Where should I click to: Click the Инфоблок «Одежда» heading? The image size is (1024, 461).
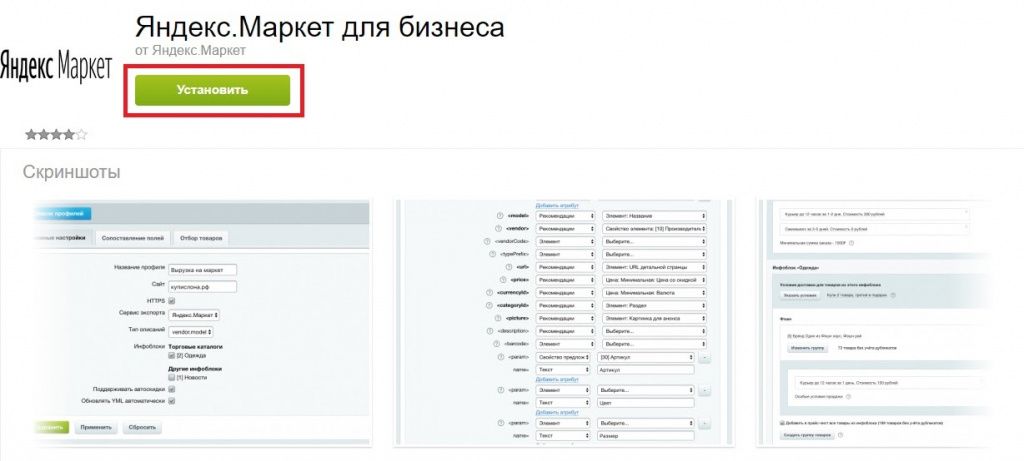(796, 268)
